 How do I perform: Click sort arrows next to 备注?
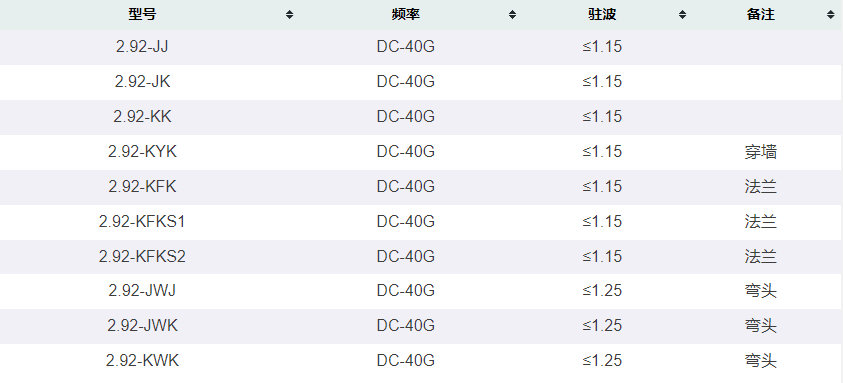coord(831,15)
